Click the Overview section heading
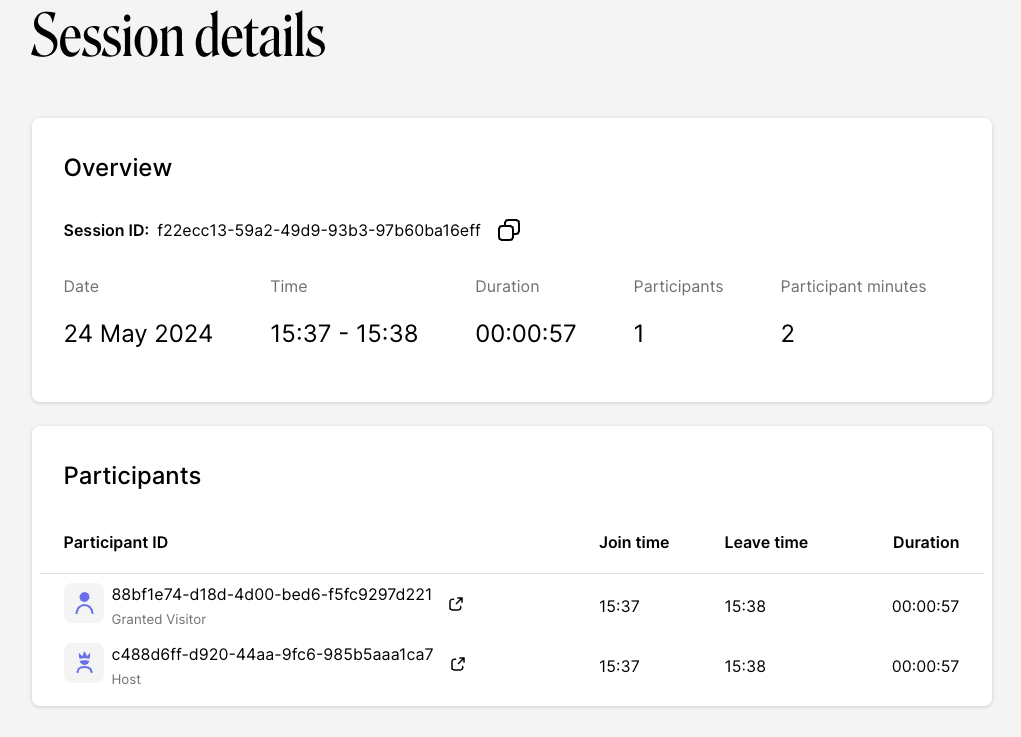The width and height of the screenshot is (1021, 737). [x=118, y=168]
